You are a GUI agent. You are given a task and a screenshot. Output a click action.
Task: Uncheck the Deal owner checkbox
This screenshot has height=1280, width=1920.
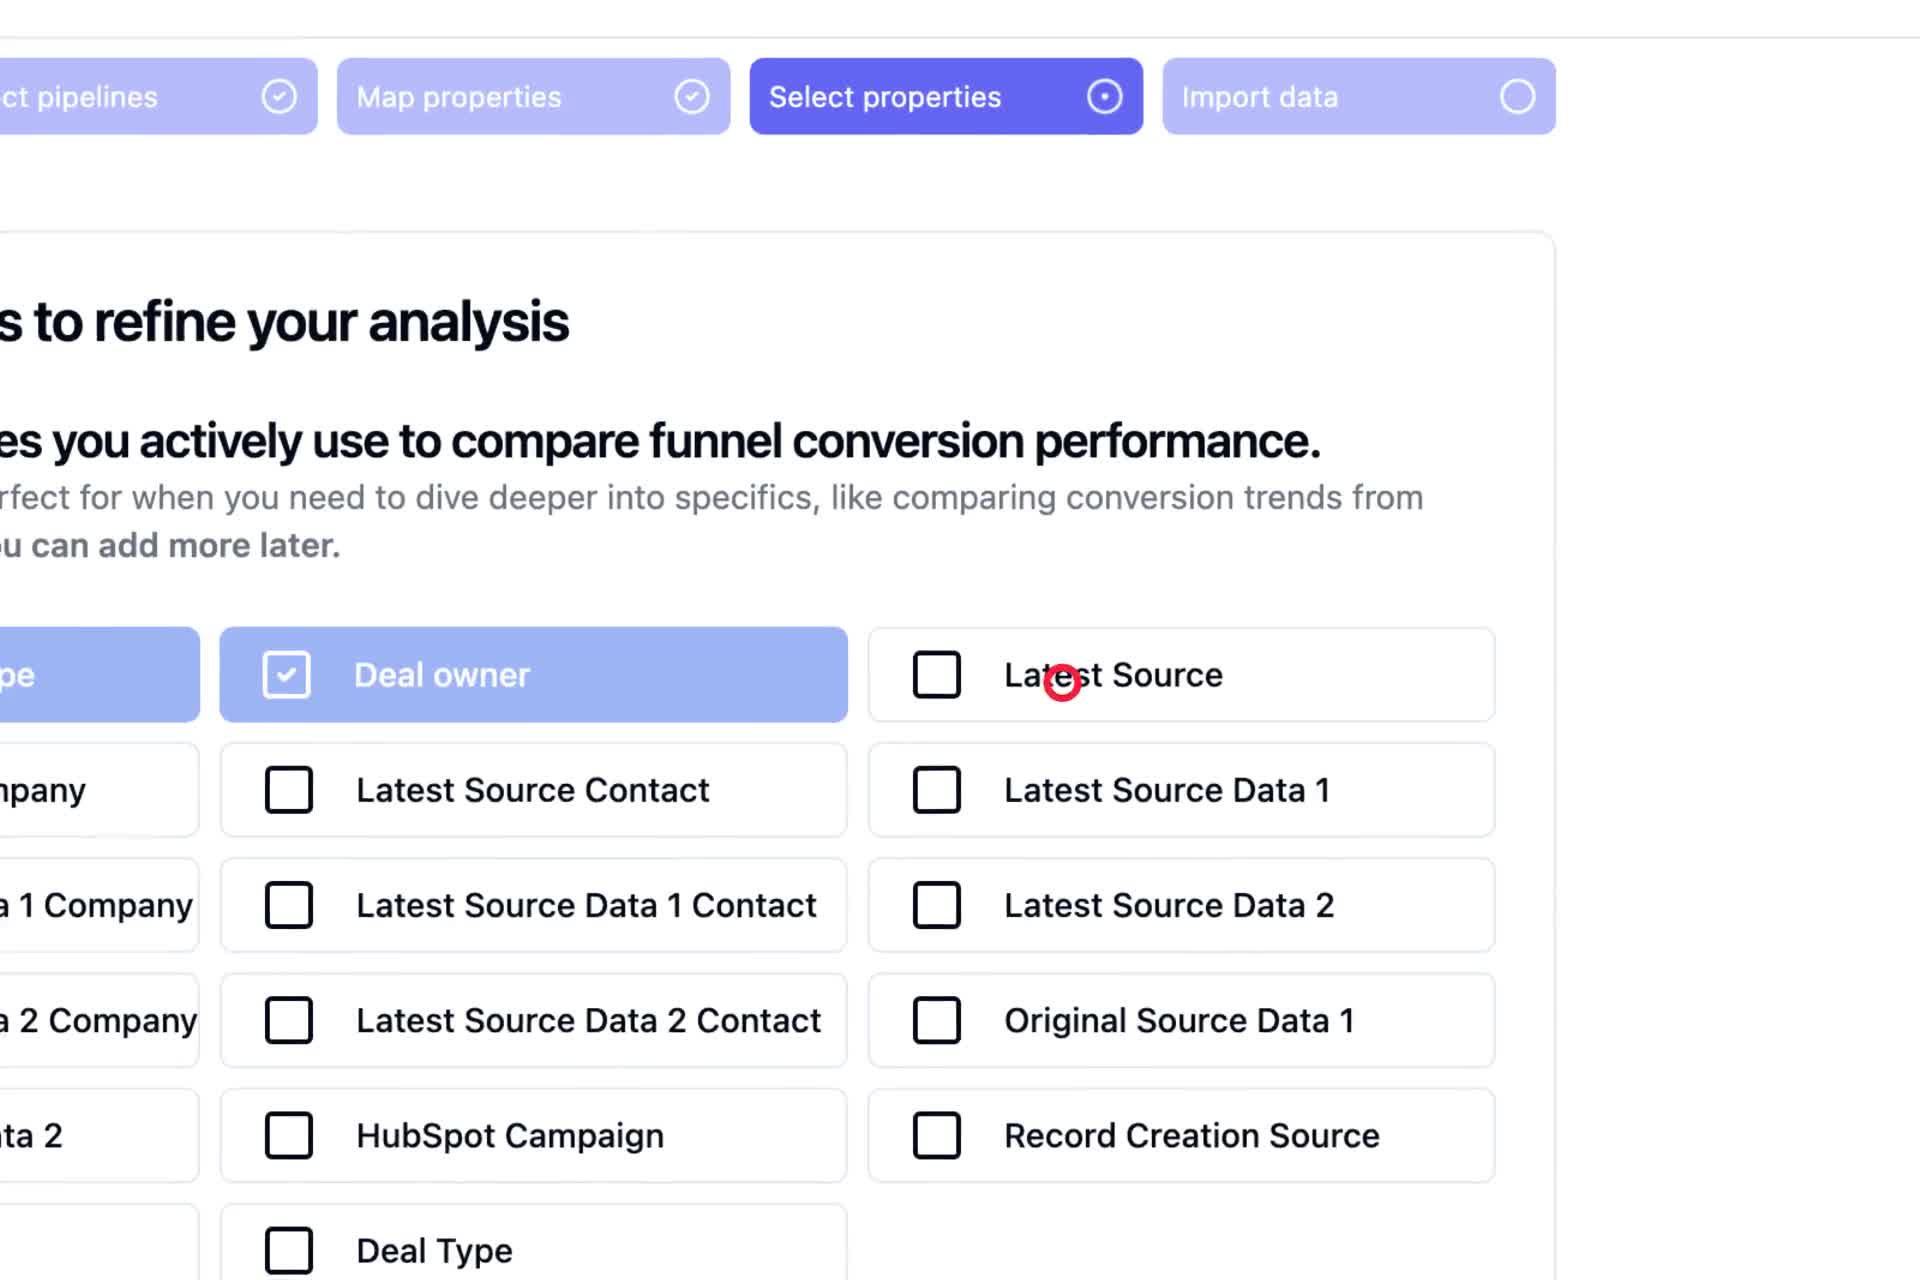[287, 675]
